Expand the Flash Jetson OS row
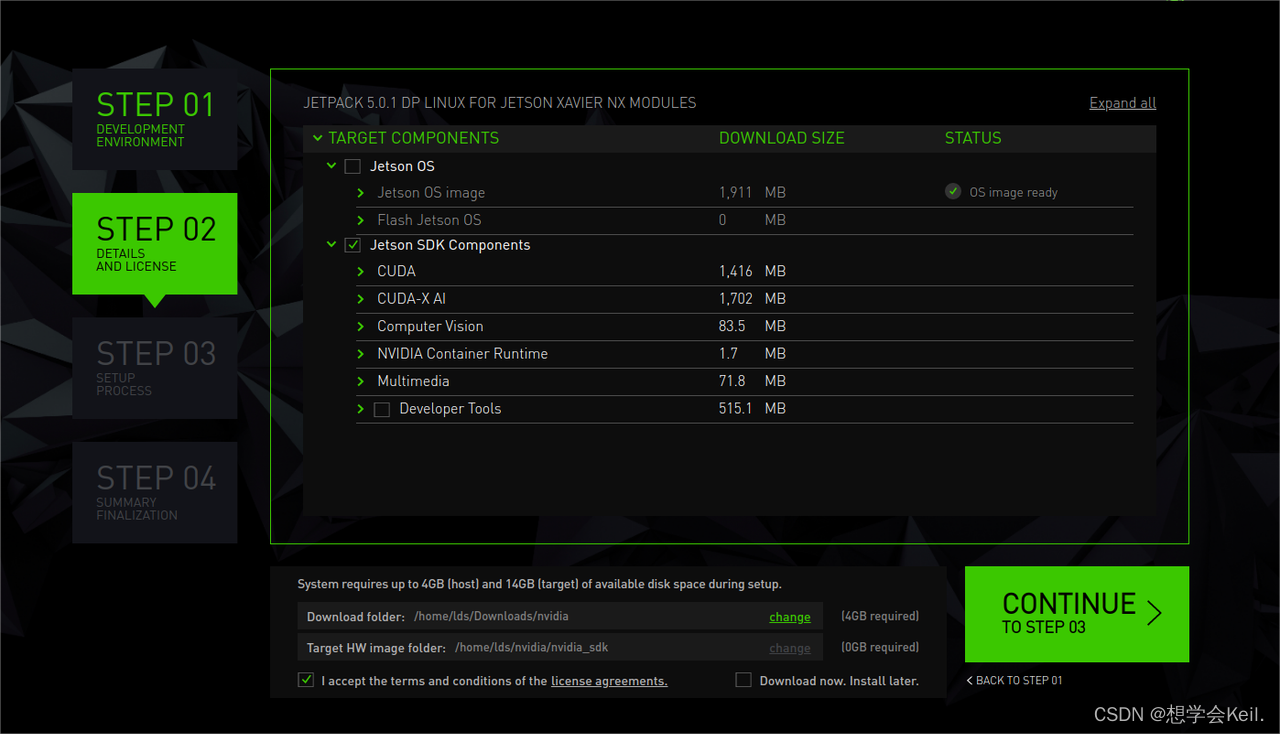Viewport: 1280px width, 734px height. tap(361, 220)
